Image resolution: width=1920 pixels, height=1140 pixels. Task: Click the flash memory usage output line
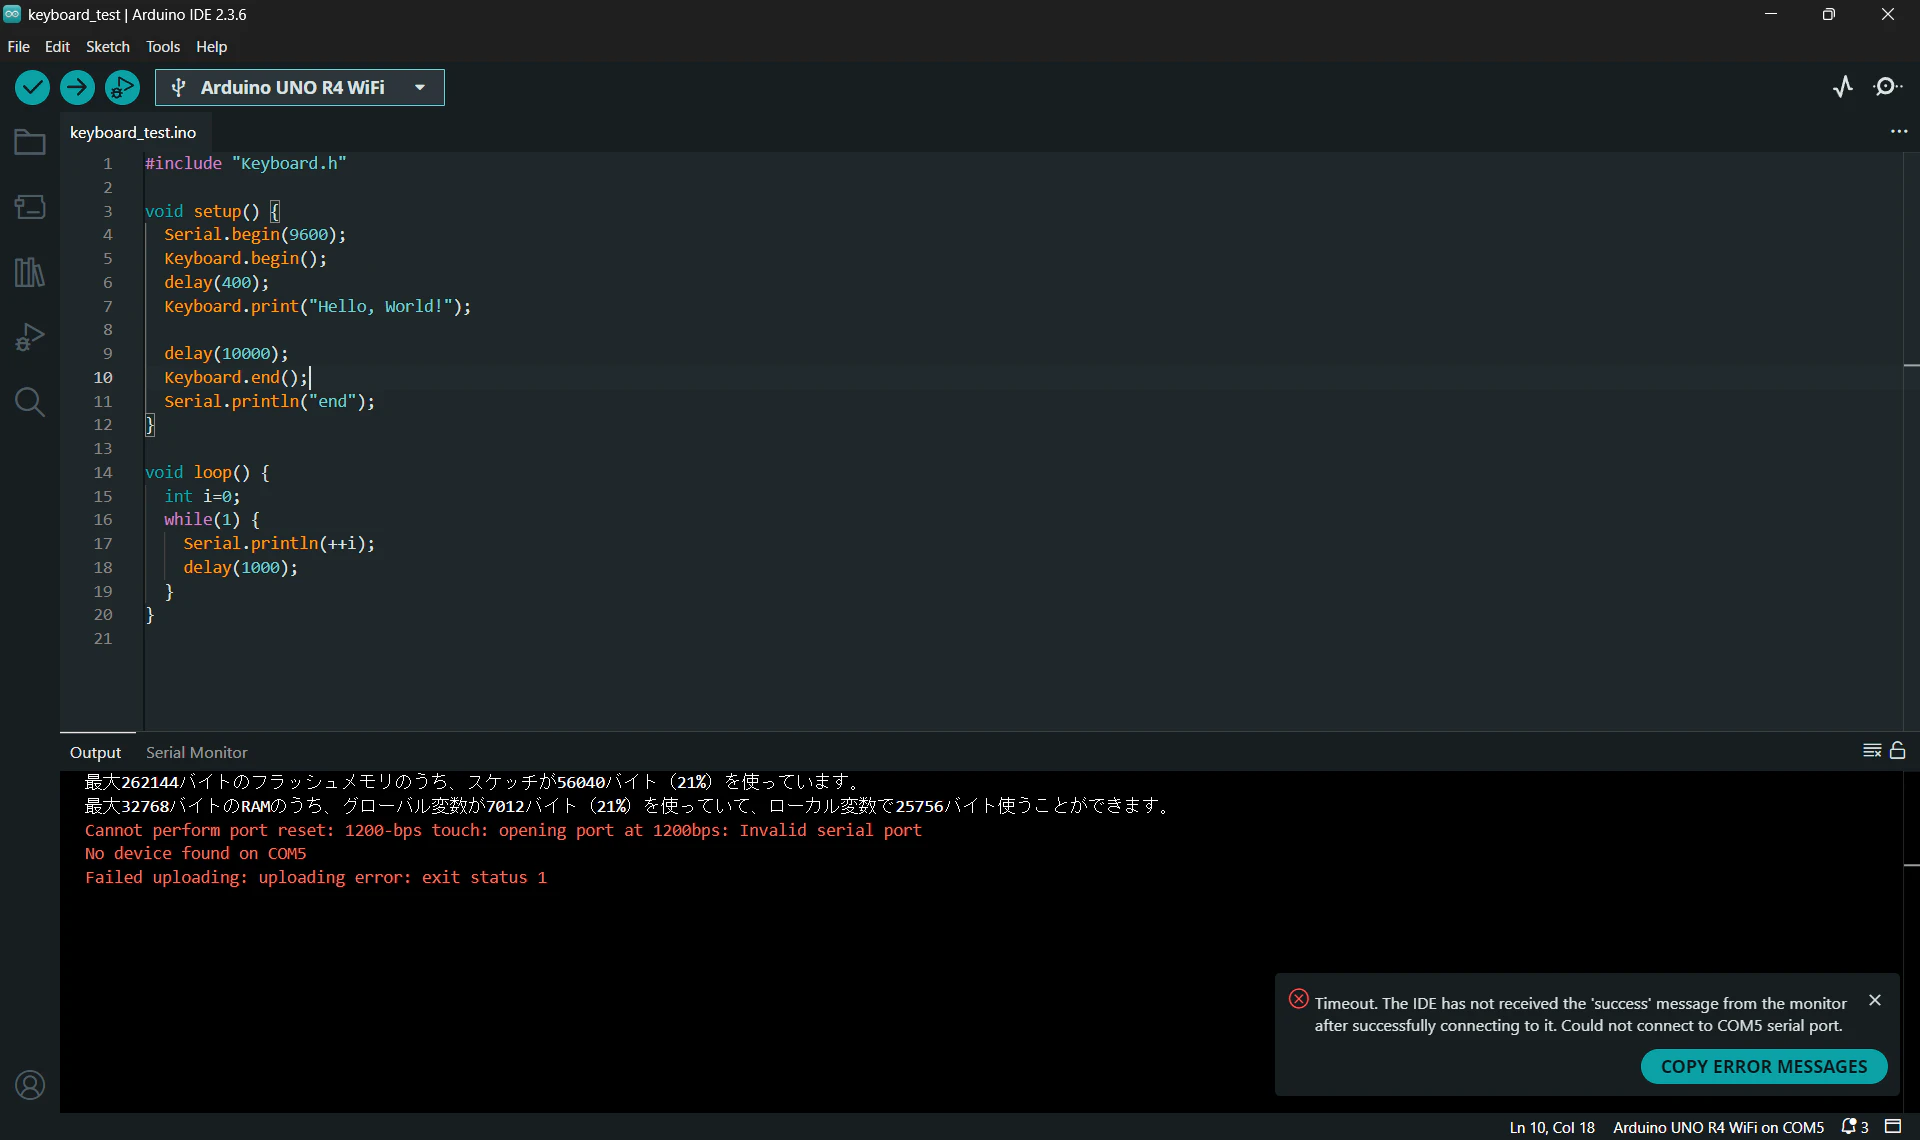(475, 782)
